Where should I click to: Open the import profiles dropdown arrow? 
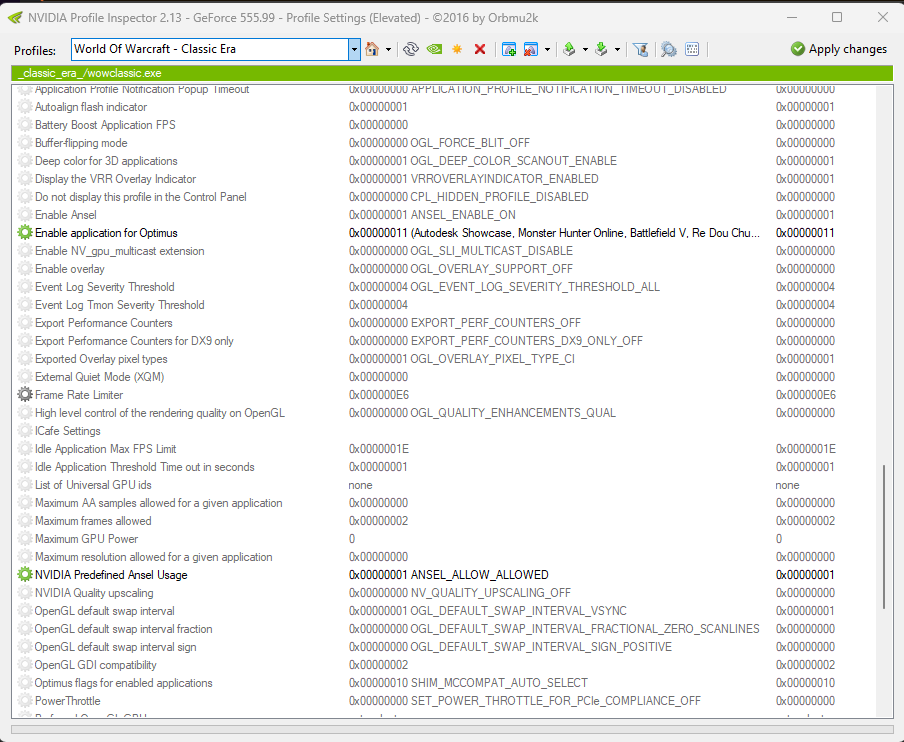(x=617, y=50)
